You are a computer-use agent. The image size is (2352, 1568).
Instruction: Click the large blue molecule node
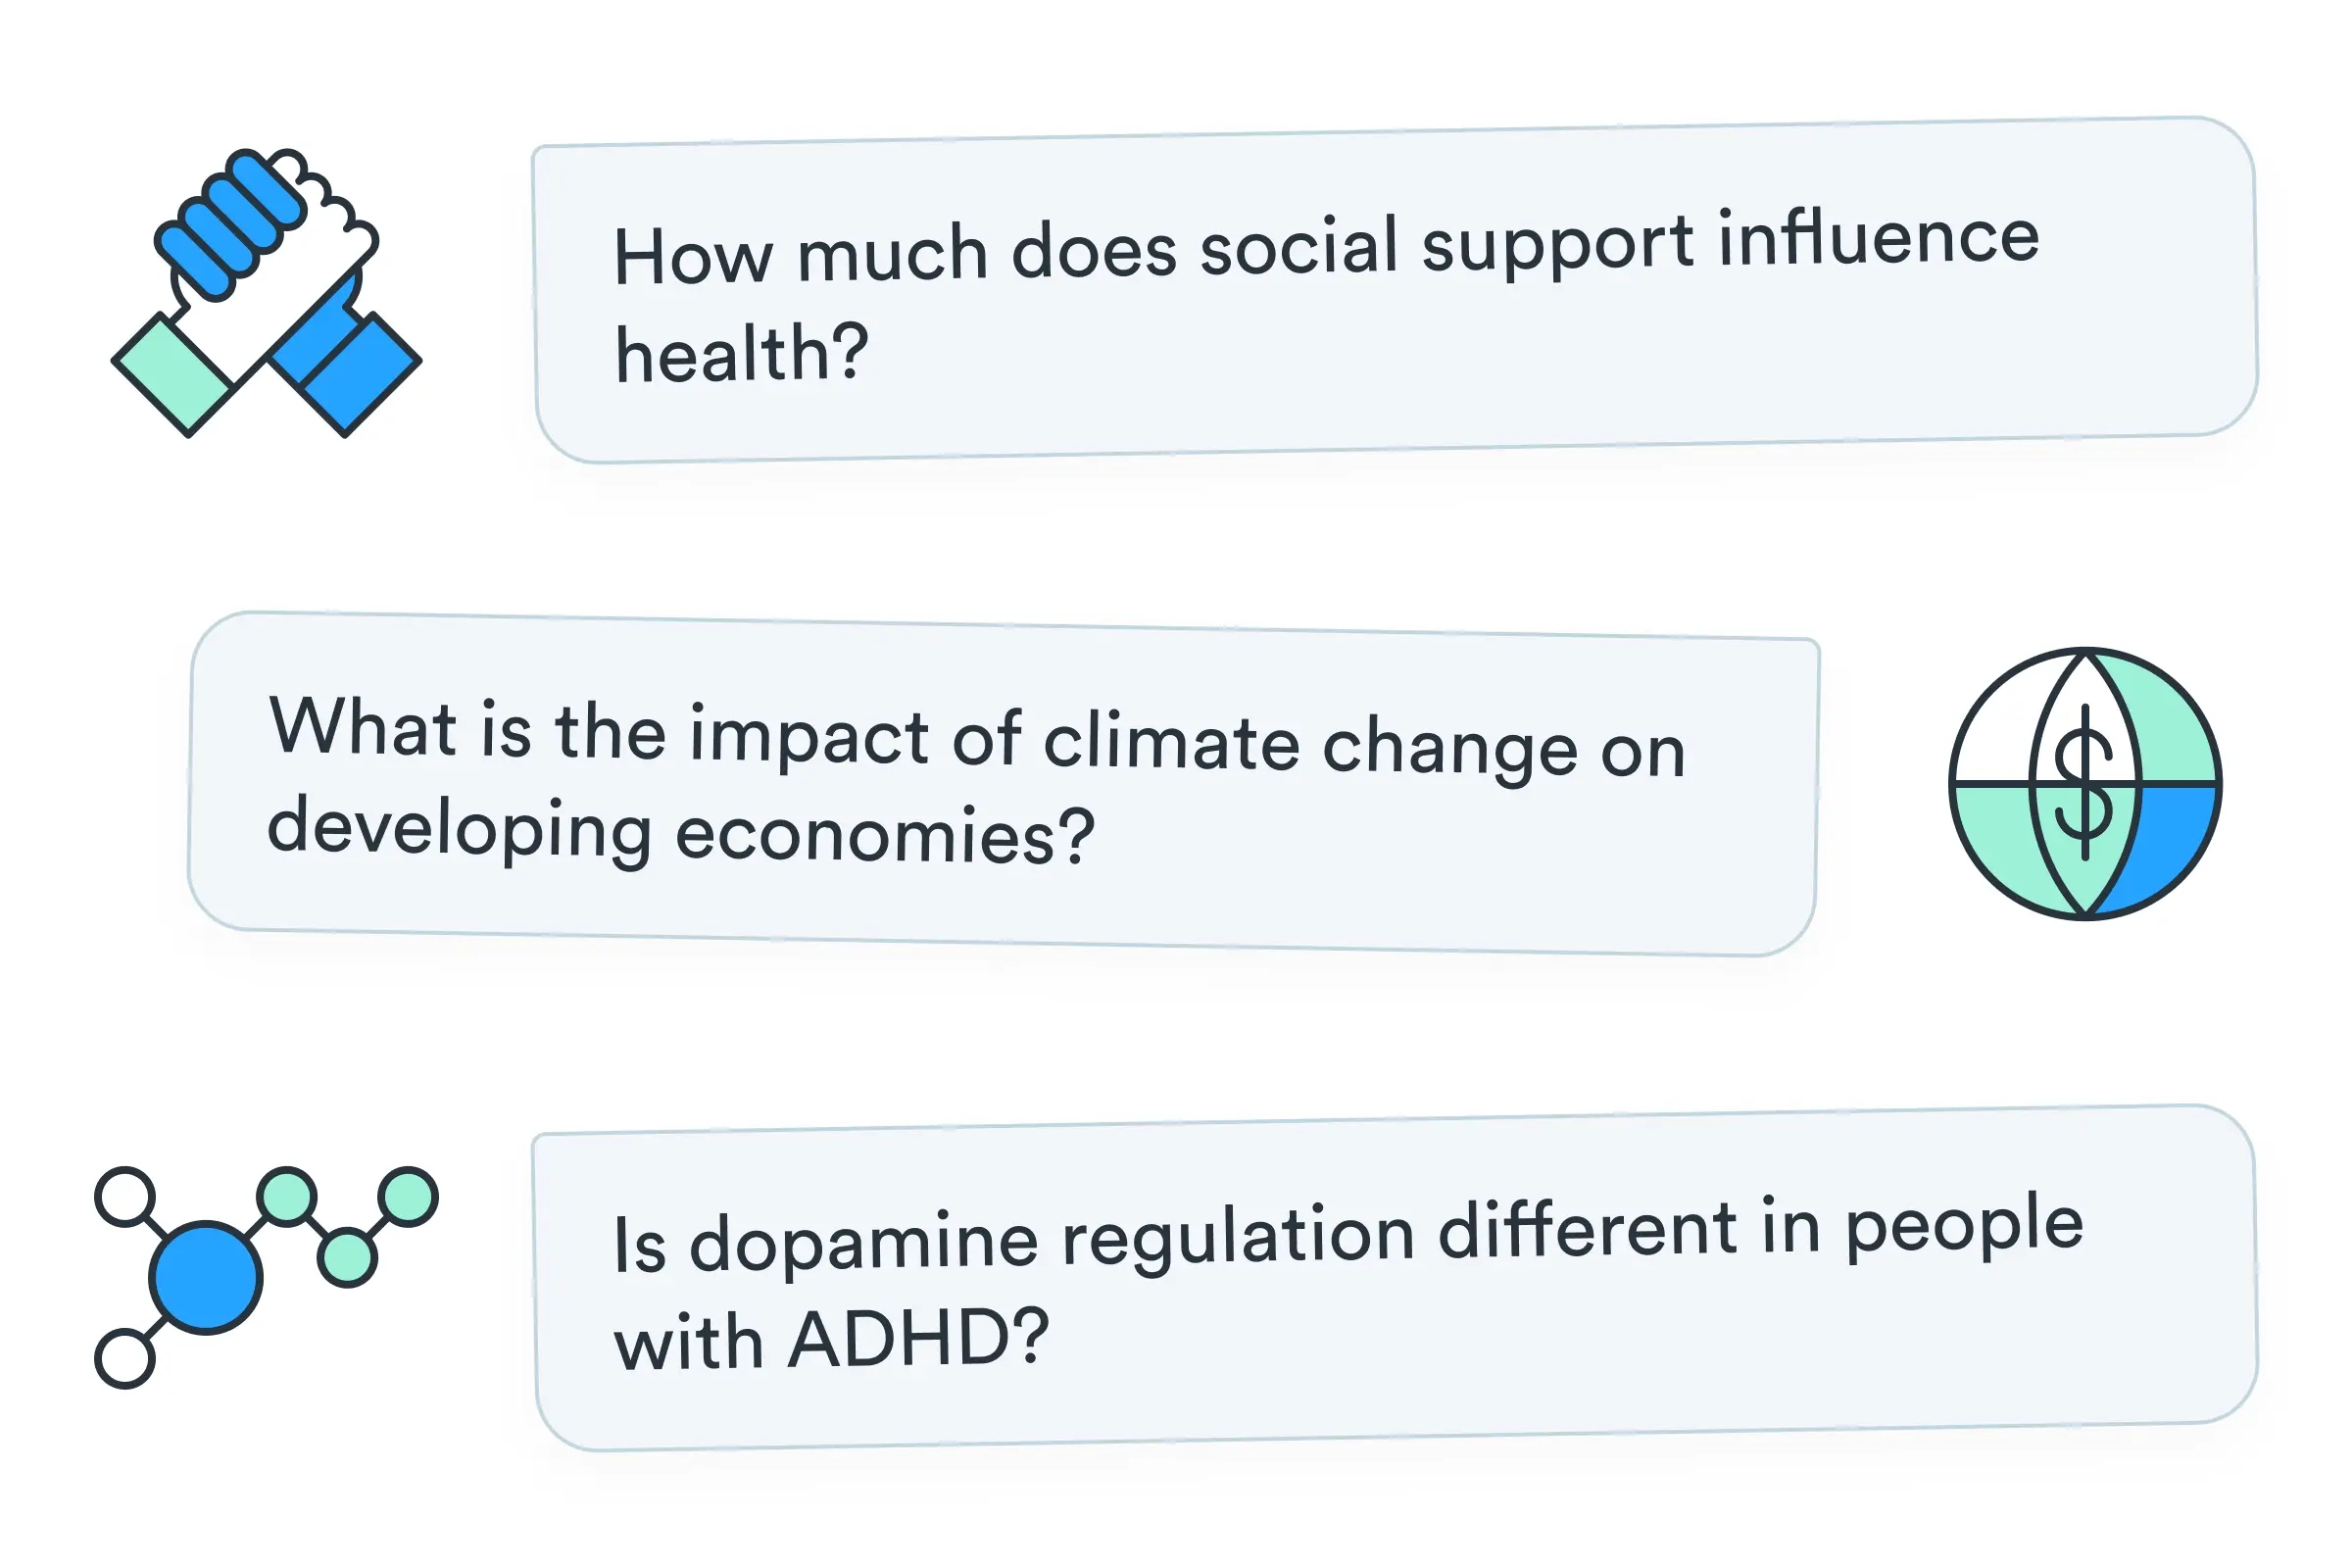(206, 1277)
